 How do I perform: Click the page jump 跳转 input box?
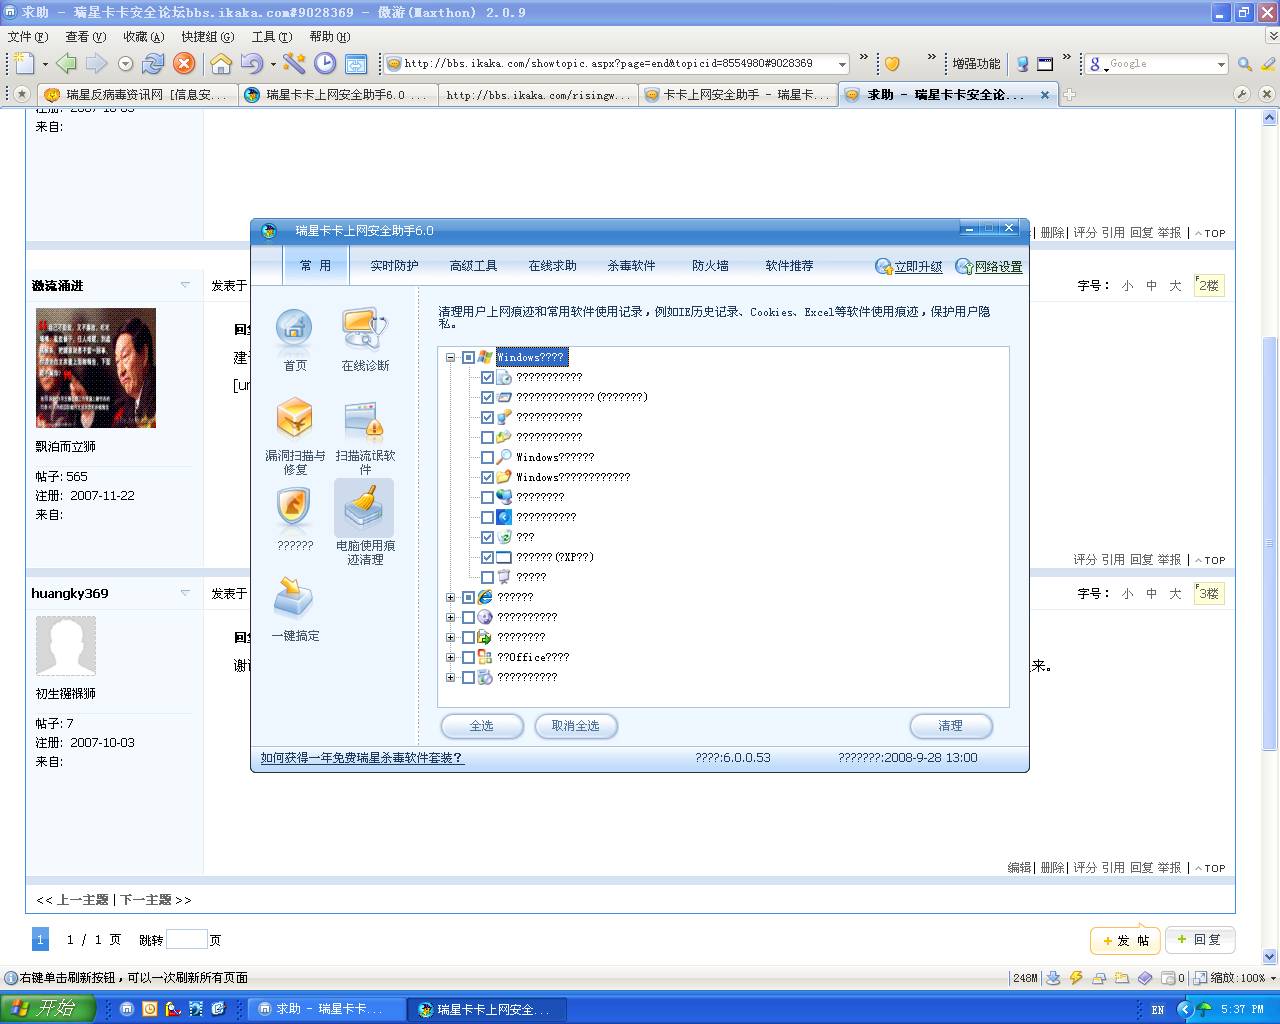click(x=186, y=940)
